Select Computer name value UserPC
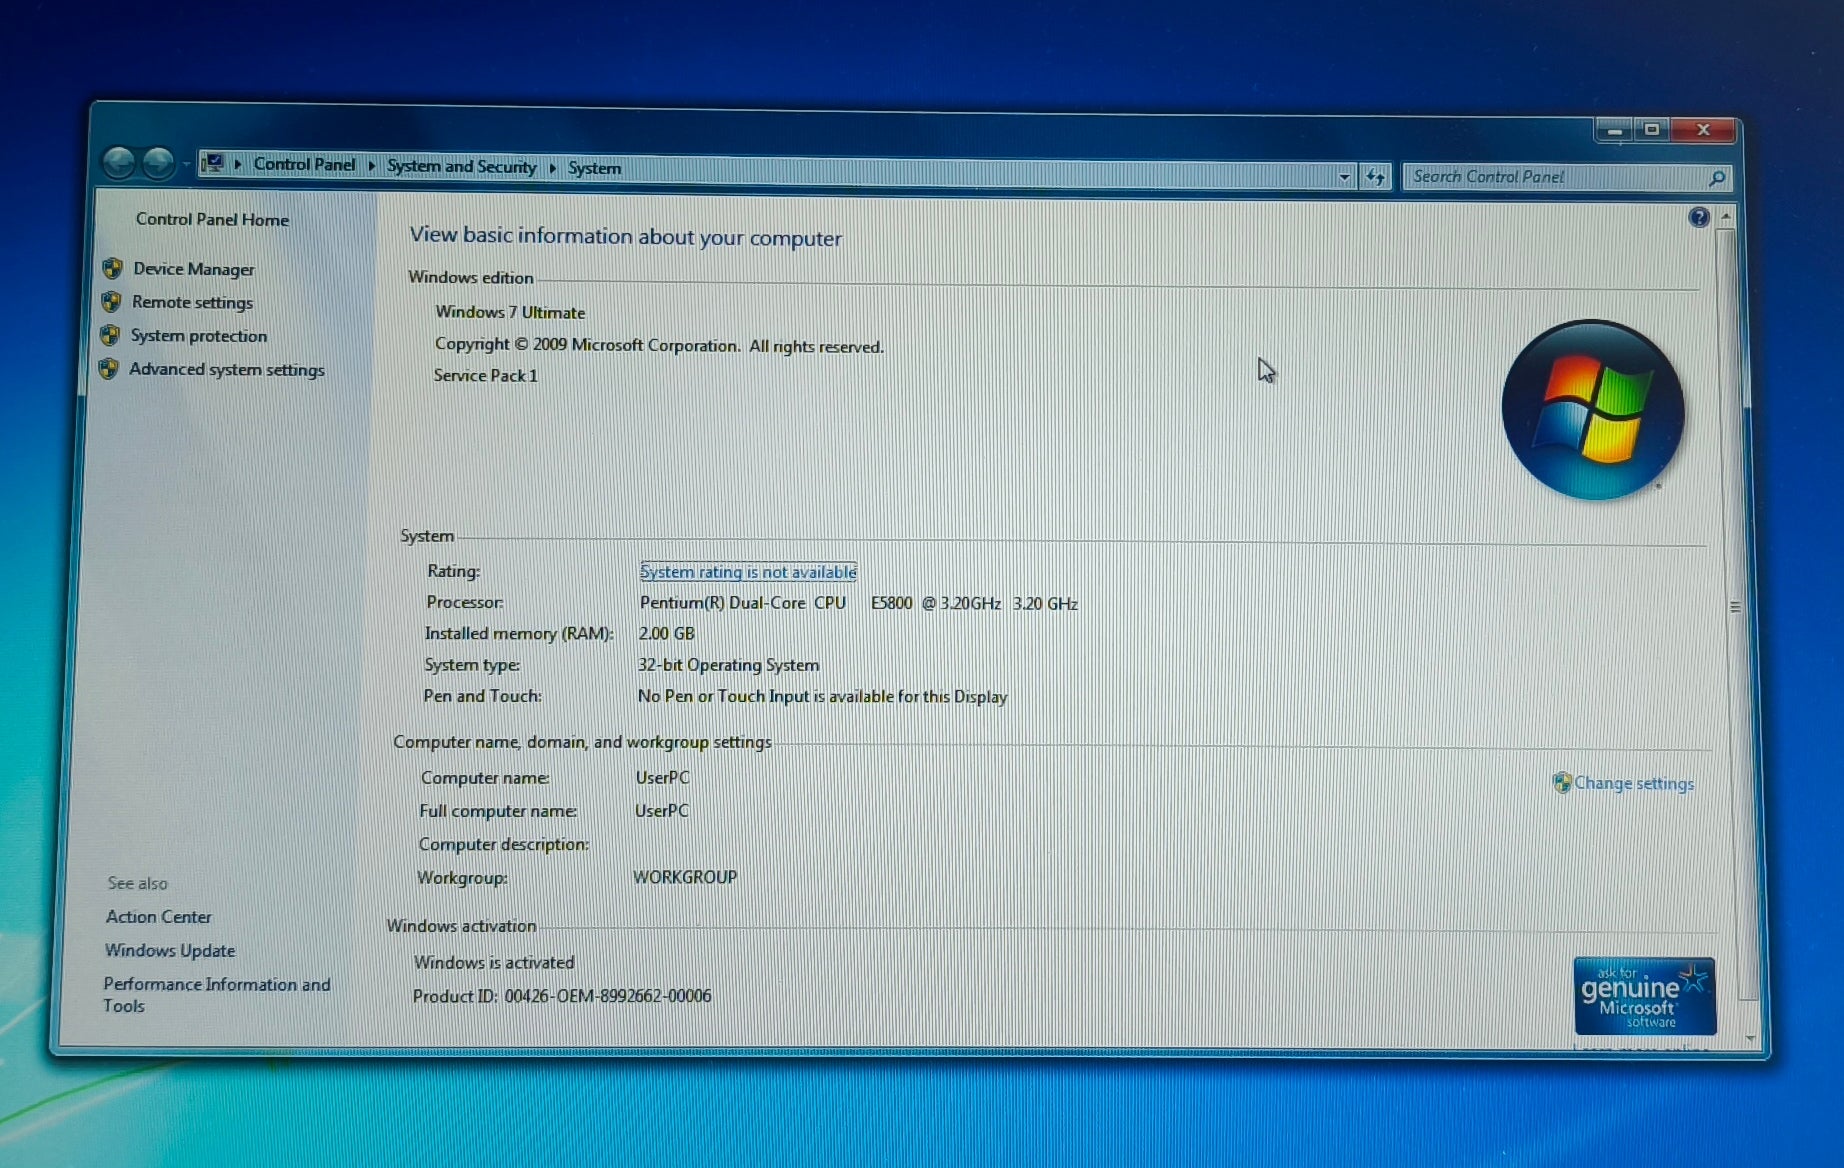The image size is (1844, 1168). [662, 777]
